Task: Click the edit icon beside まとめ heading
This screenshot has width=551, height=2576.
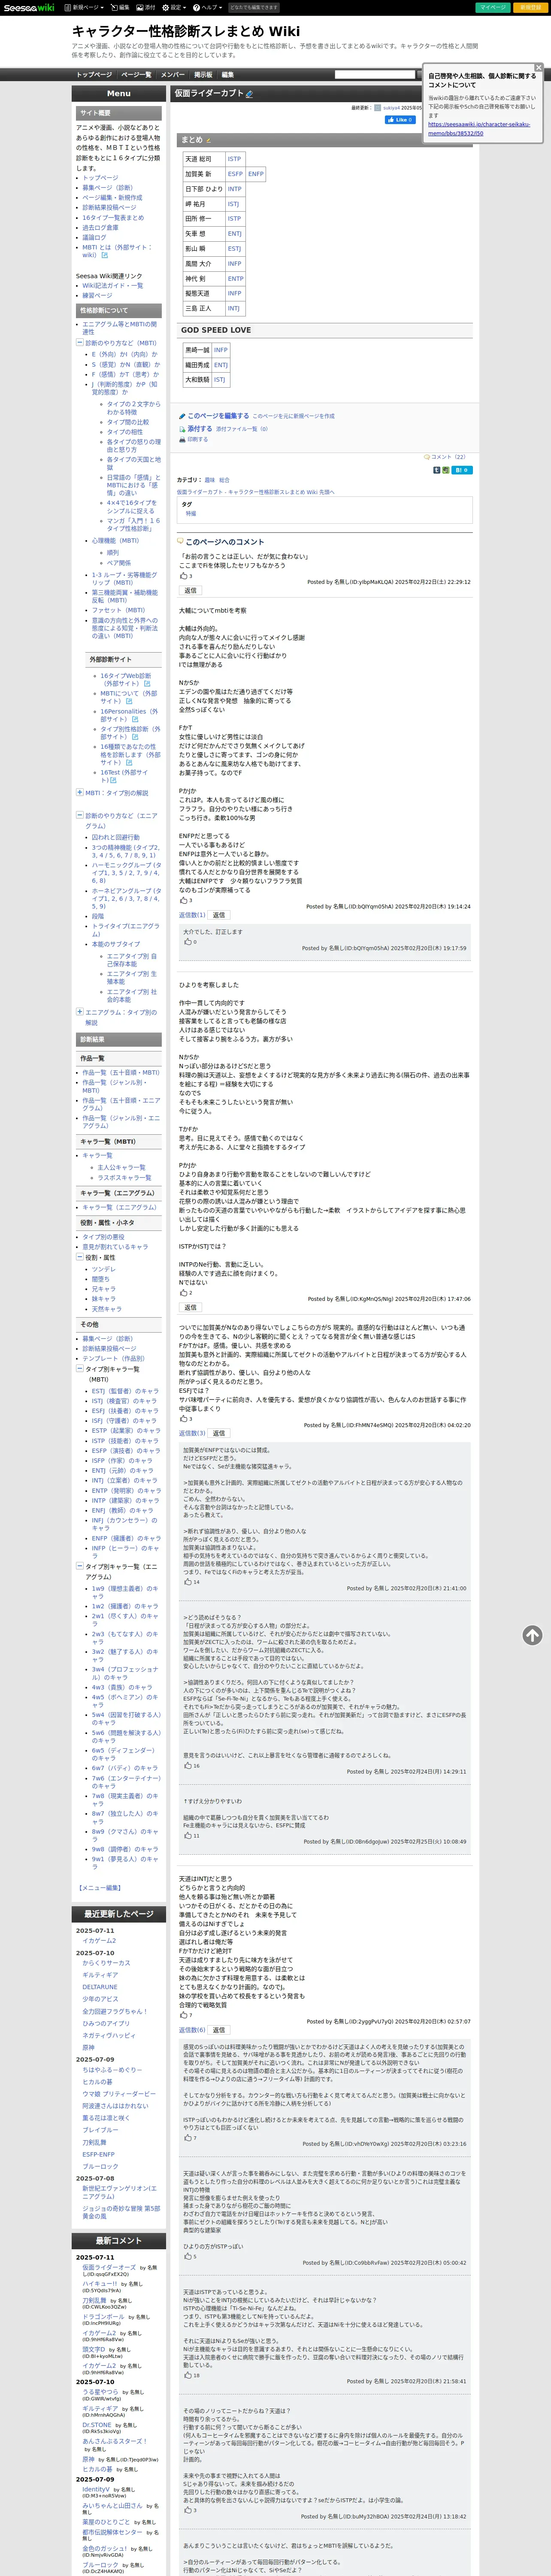Action: (208, 140)
